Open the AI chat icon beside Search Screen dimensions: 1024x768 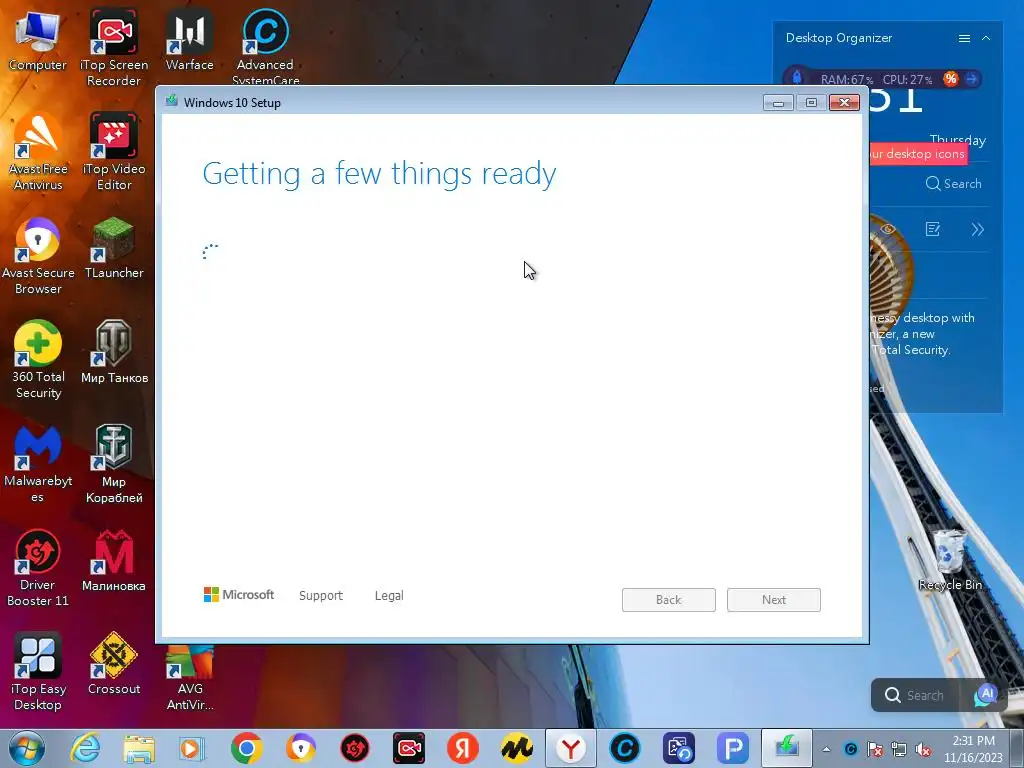pyautogui.click(x=986, y=695)
